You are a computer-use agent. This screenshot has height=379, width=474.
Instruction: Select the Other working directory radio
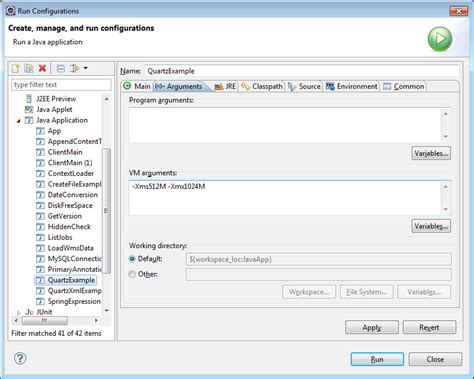click(132, 274)
